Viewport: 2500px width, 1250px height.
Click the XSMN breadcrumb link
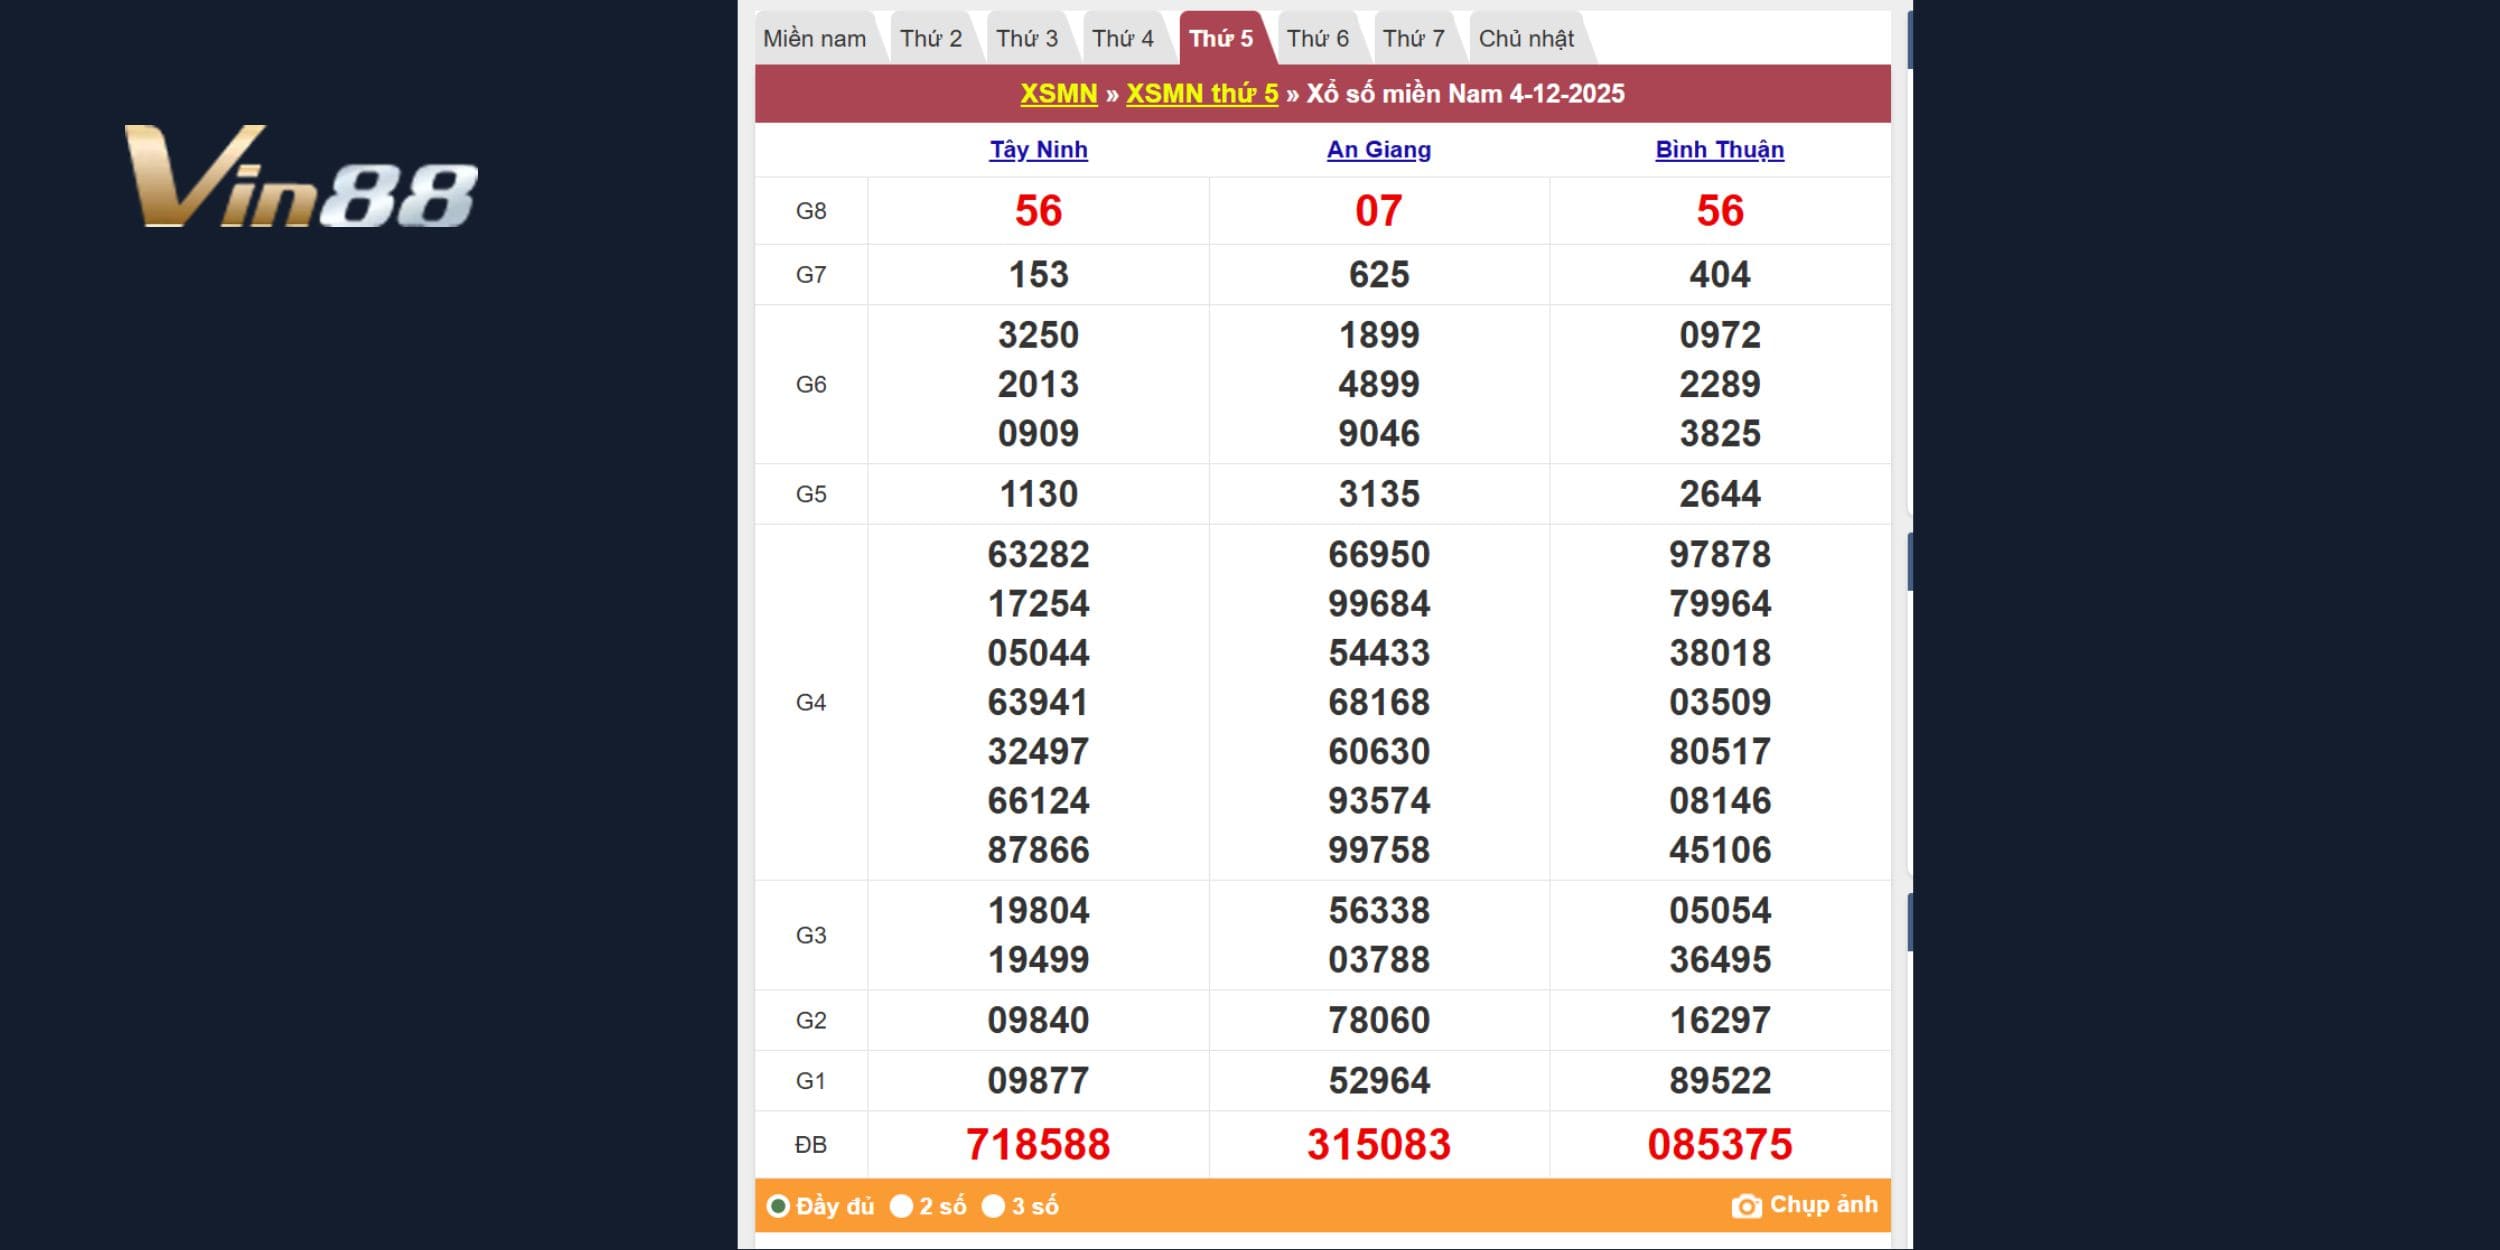click(1058, 94)
